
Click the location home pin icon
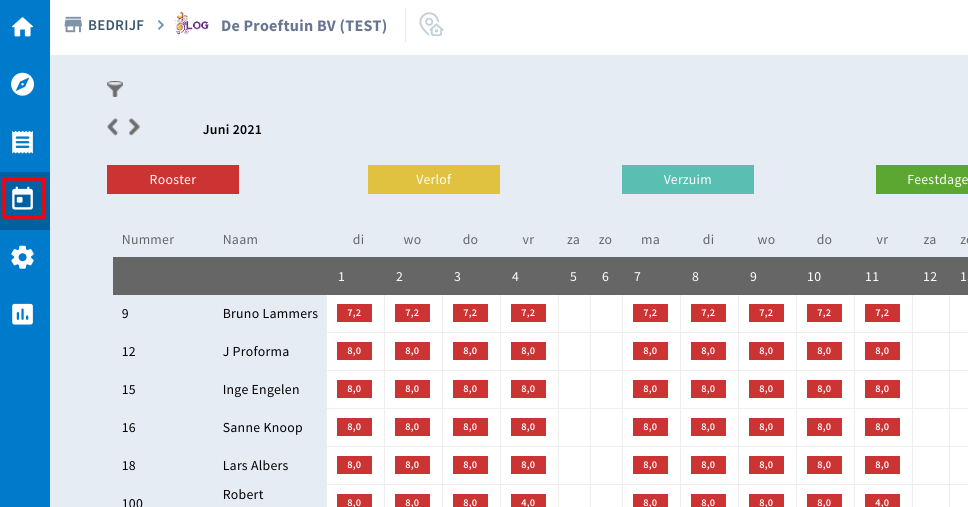(431, 26)
